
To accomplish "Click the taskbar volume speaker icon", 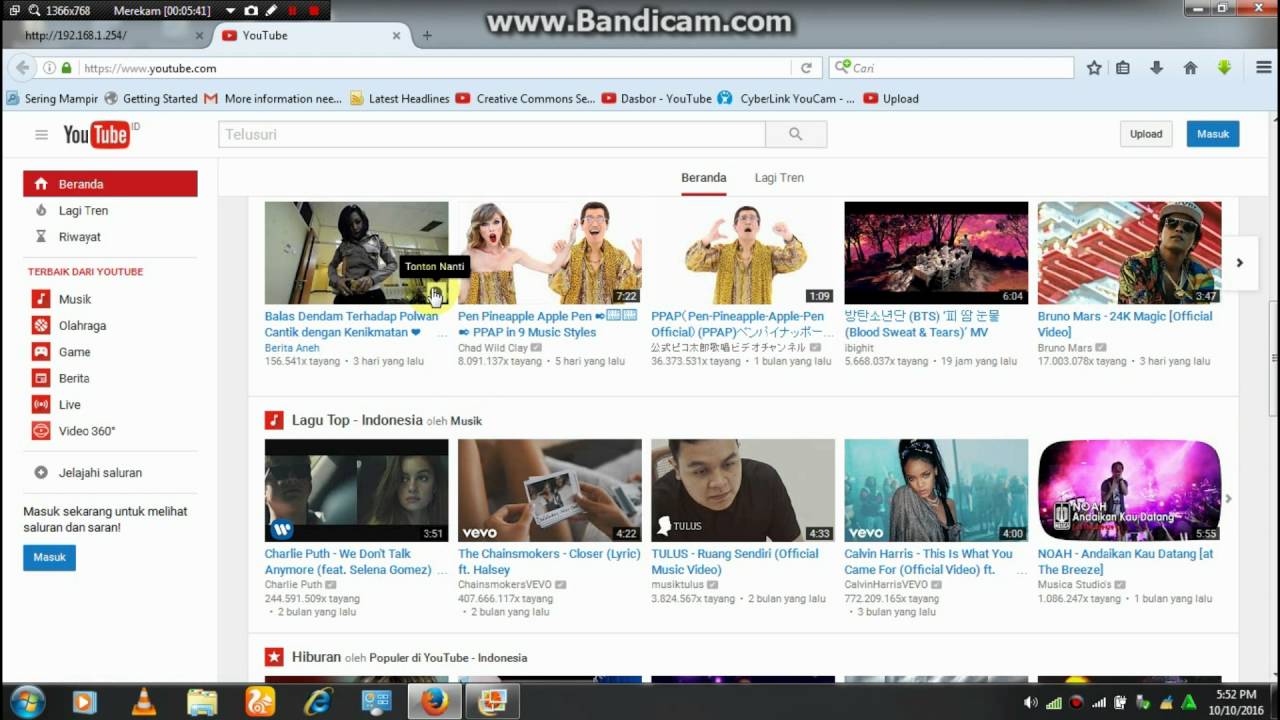I will tap(1030, 703).
